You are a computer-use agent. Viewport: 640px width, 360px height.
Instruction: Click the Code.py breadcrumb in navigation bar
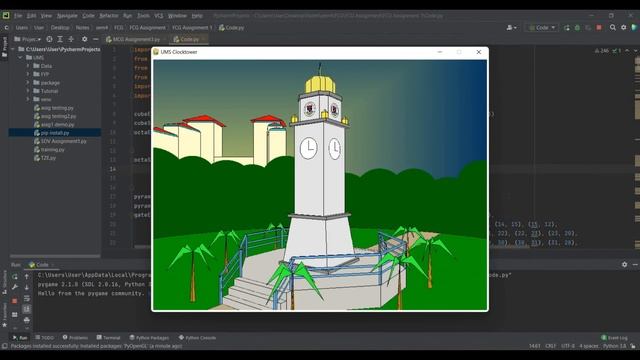tap(231, 28)
